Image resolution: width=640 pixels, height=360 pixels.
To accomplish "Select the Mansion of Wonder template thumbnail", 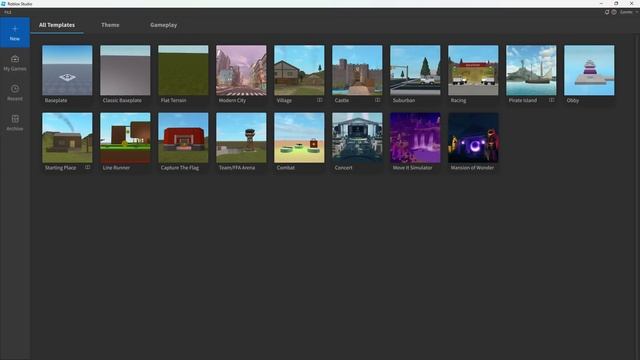I will coord(473,138).
